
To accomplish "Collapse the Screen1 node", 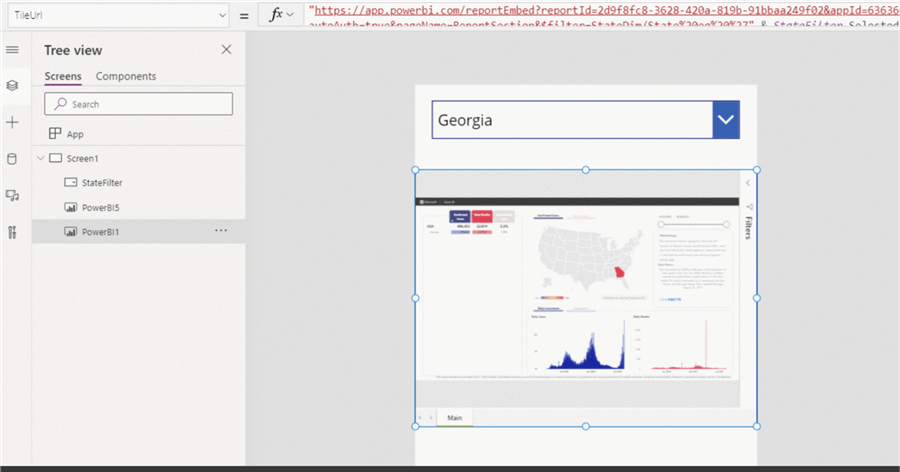I will [x=40, y=158].
